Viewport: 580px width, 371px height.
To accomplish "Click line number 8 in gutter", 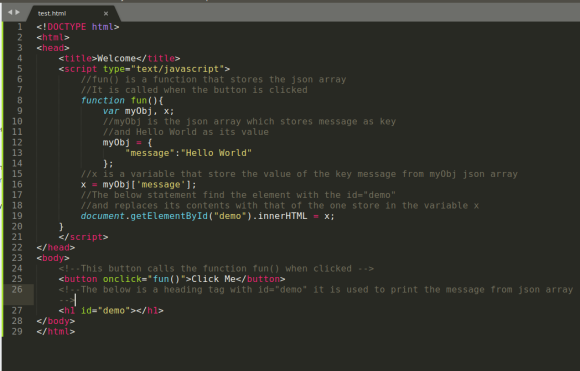I will coord(20,100).
